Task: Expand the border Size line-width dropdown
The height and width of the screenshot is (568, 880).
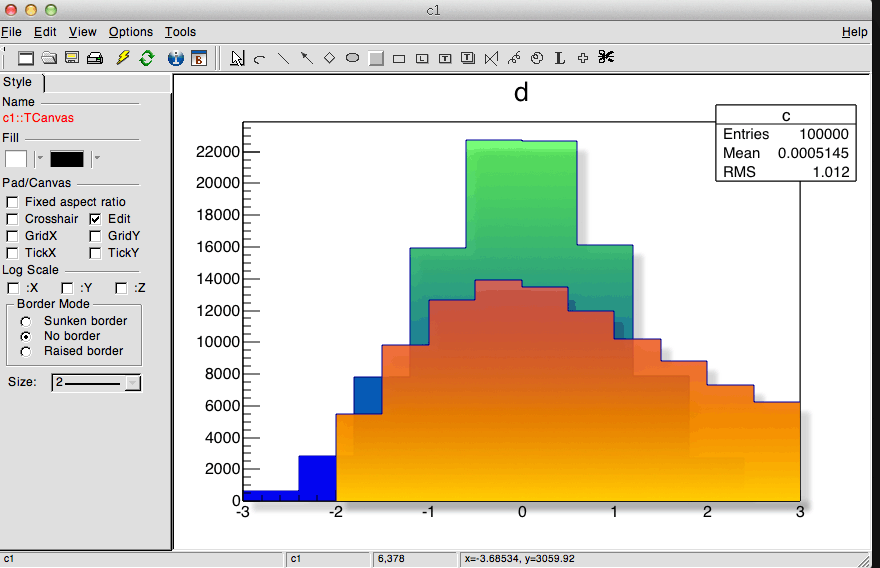Action: click(x=133, y=383)
